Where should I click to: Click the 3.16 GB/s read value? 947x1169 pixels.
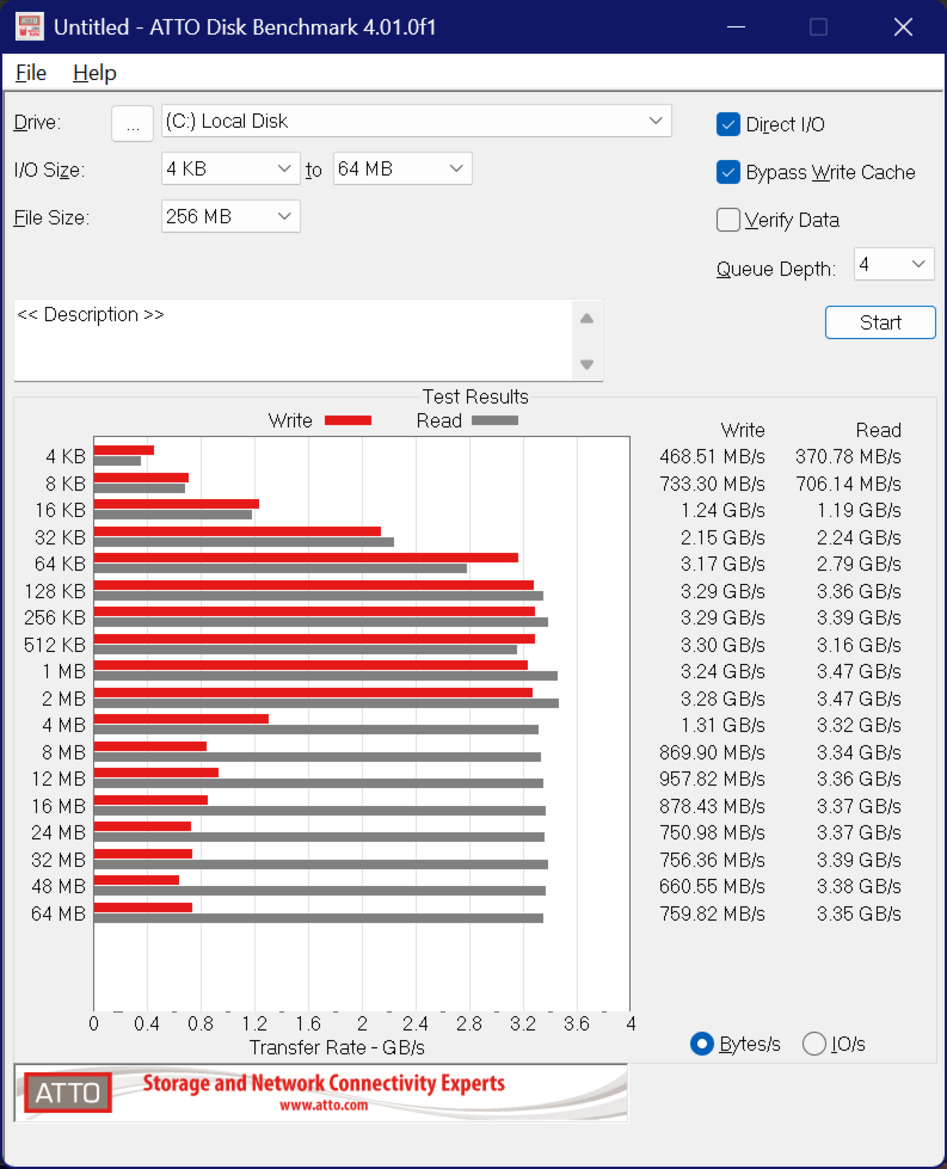click(x=859, y=645)
